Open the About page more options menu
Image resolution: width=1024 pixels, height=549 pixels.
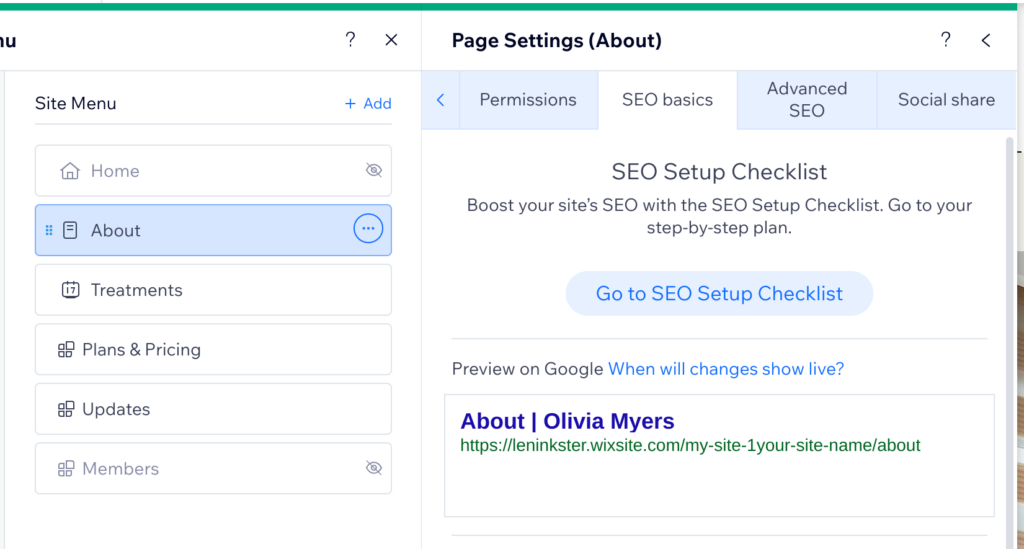(368, 229)
